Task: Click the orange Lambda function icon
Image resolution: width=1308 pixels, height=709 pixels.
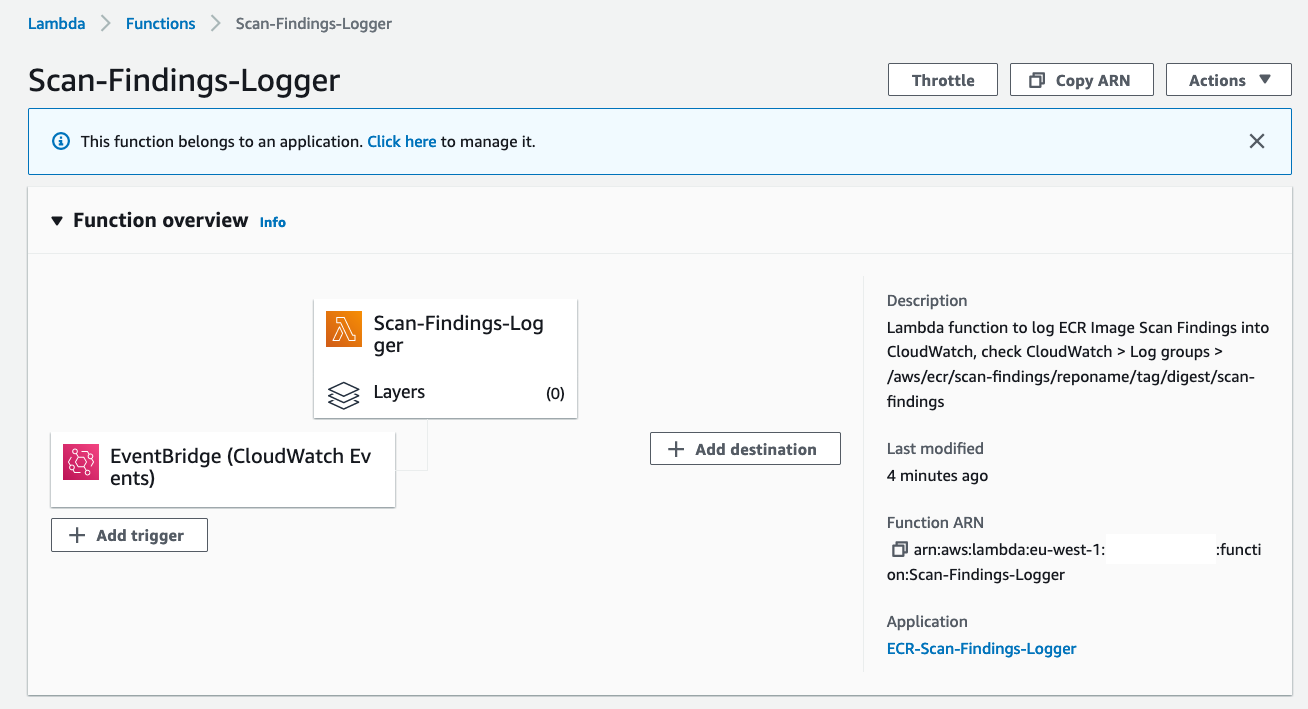Action: pyautogui.click(x=344, y=329)
